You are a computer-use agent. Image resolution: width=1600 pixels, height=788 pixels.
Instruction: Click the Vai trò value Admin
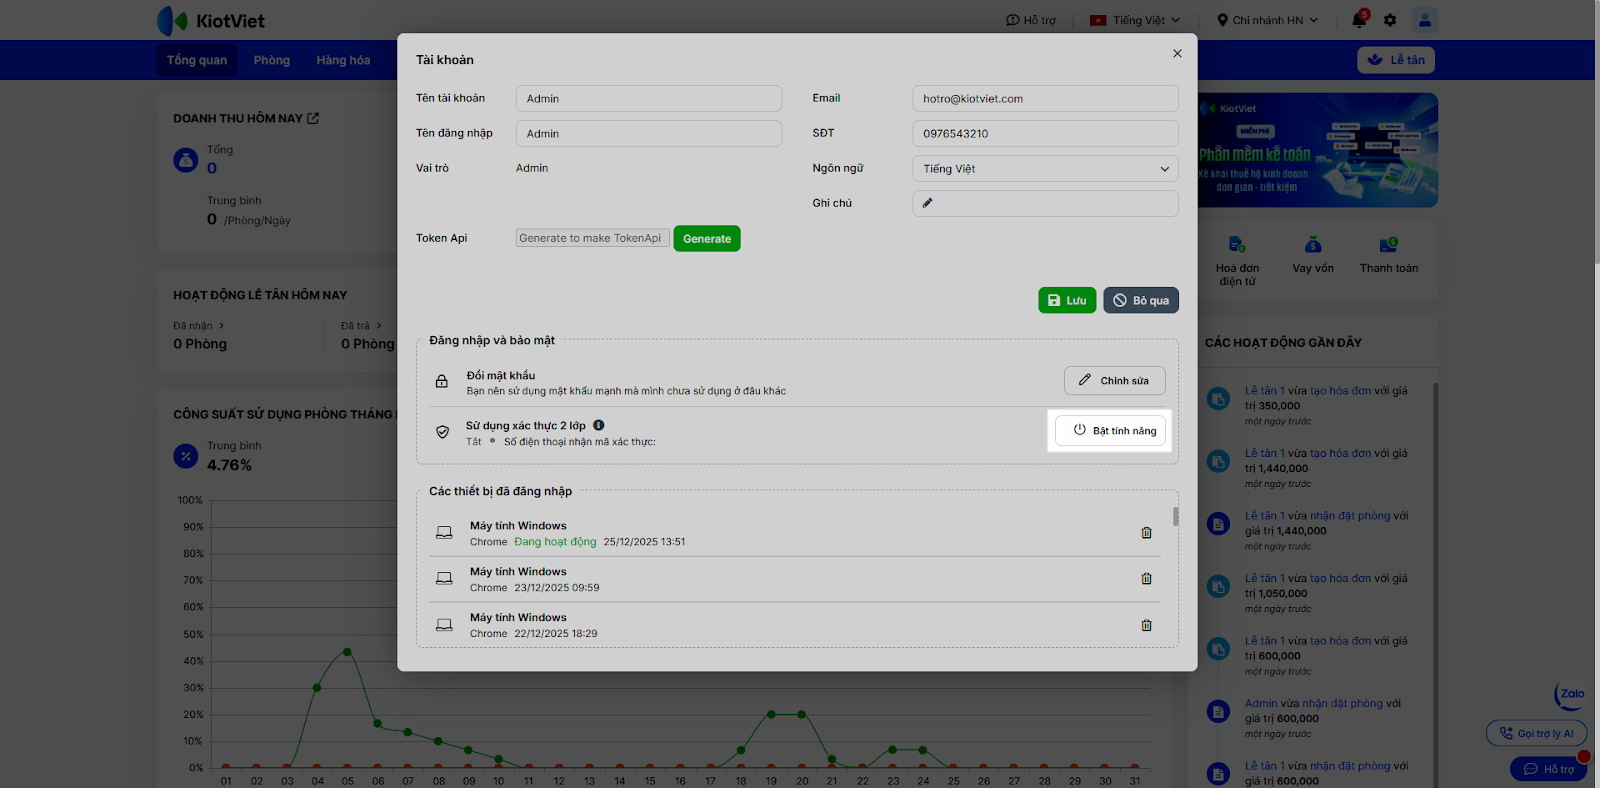(x=532, y=168)
